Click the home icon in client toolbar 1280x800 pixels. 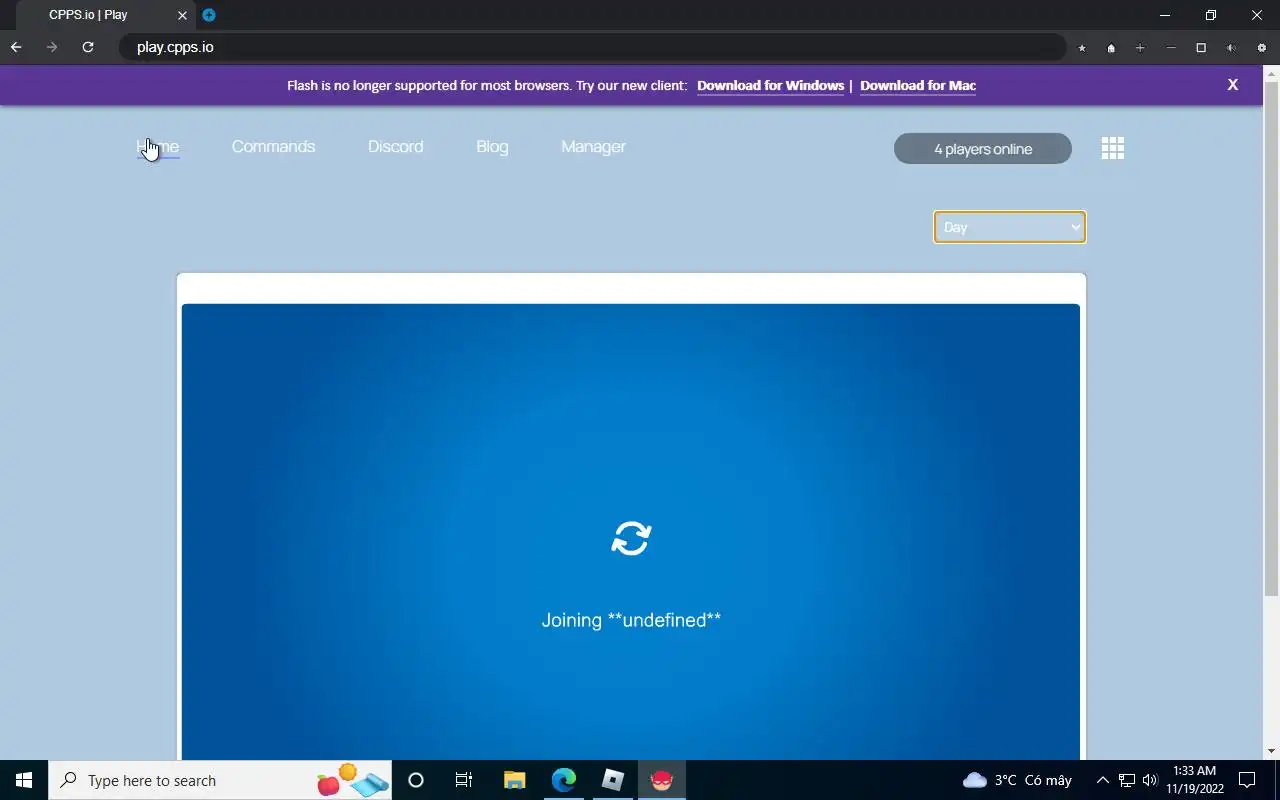pos(1111,48)
